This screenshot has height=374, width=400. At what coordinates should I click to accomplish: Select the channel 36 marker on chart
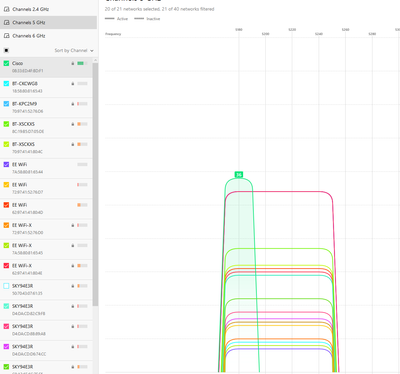coord(239,175)
